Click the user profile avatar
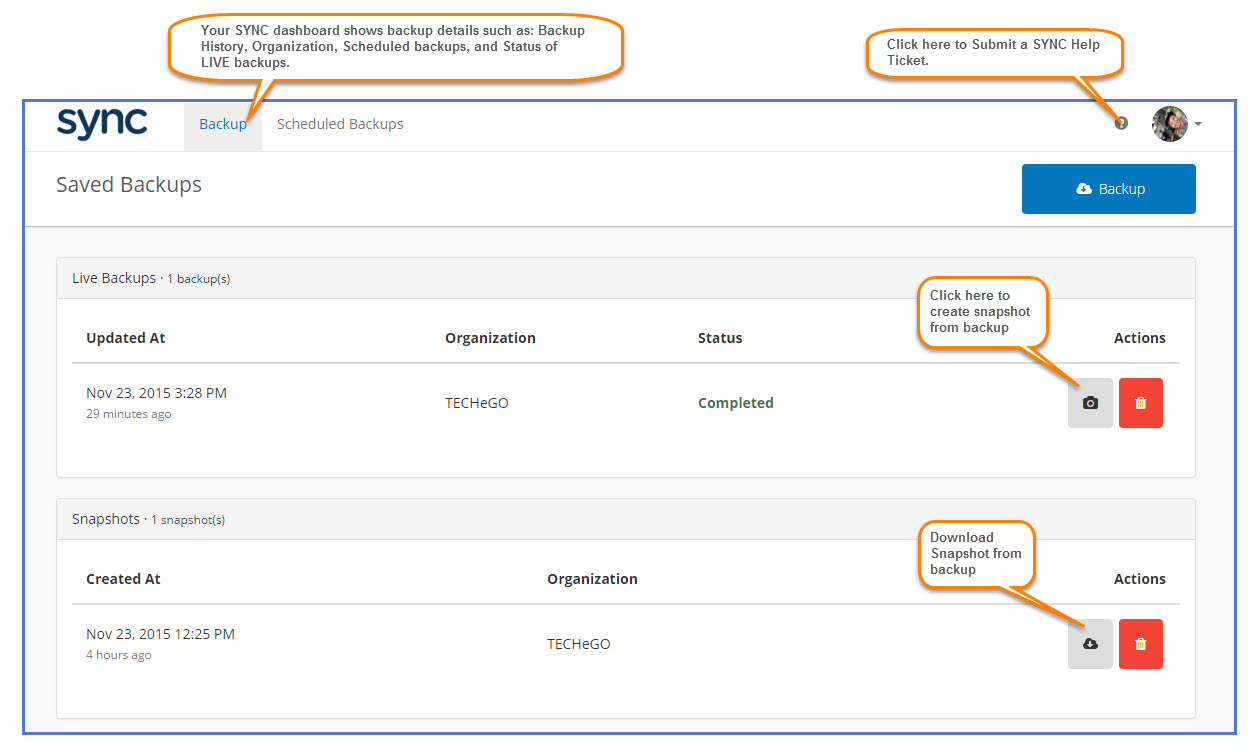 point(1169,124)
